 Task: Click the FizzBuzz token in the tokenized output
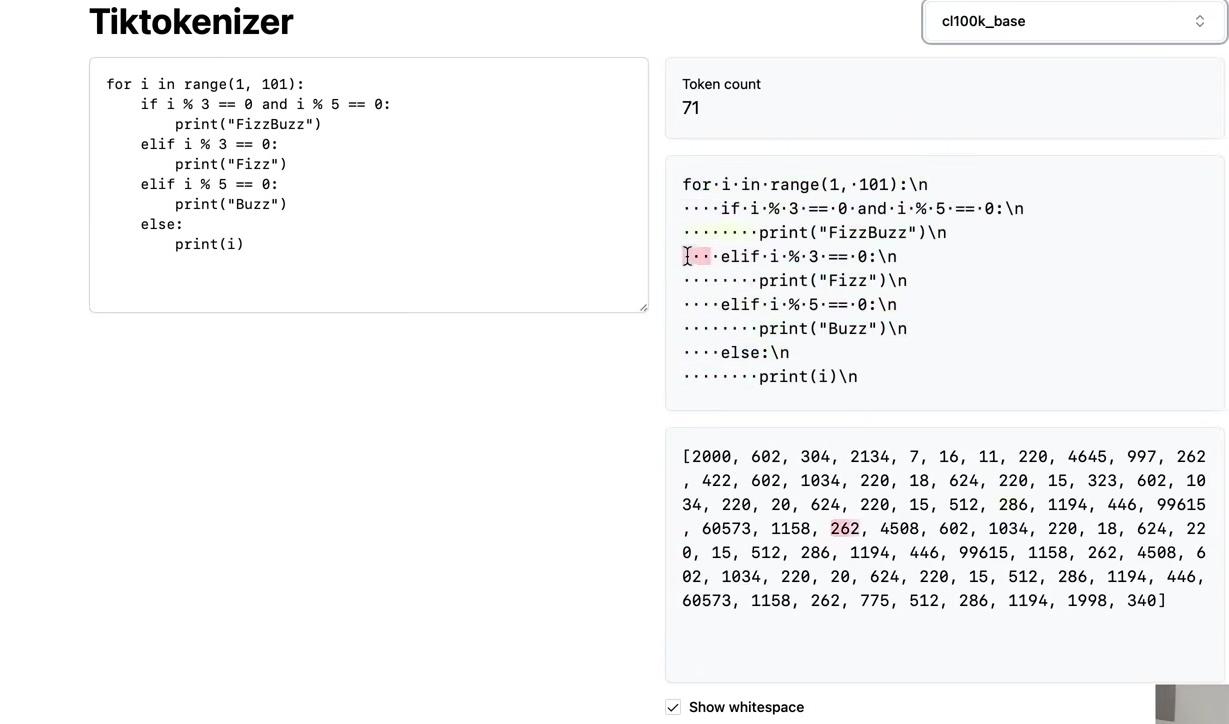point(867,233)
